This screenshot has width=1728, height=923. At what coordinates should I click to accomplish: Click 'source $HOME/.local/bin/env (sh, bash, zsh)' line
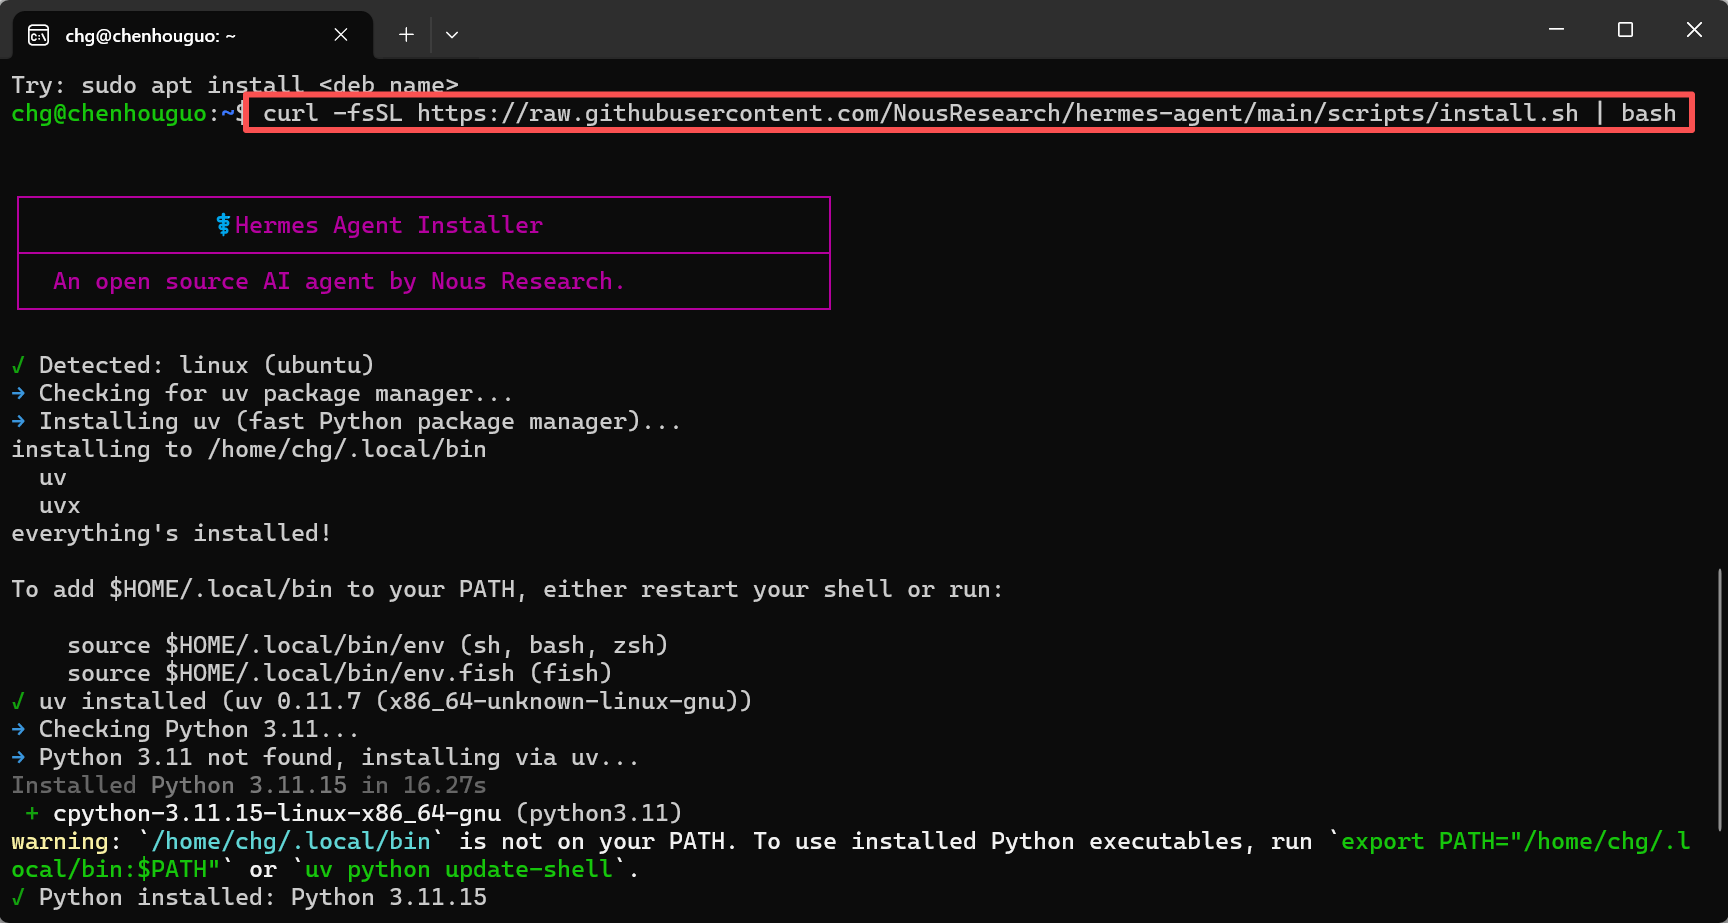click(x=367, y=645)
